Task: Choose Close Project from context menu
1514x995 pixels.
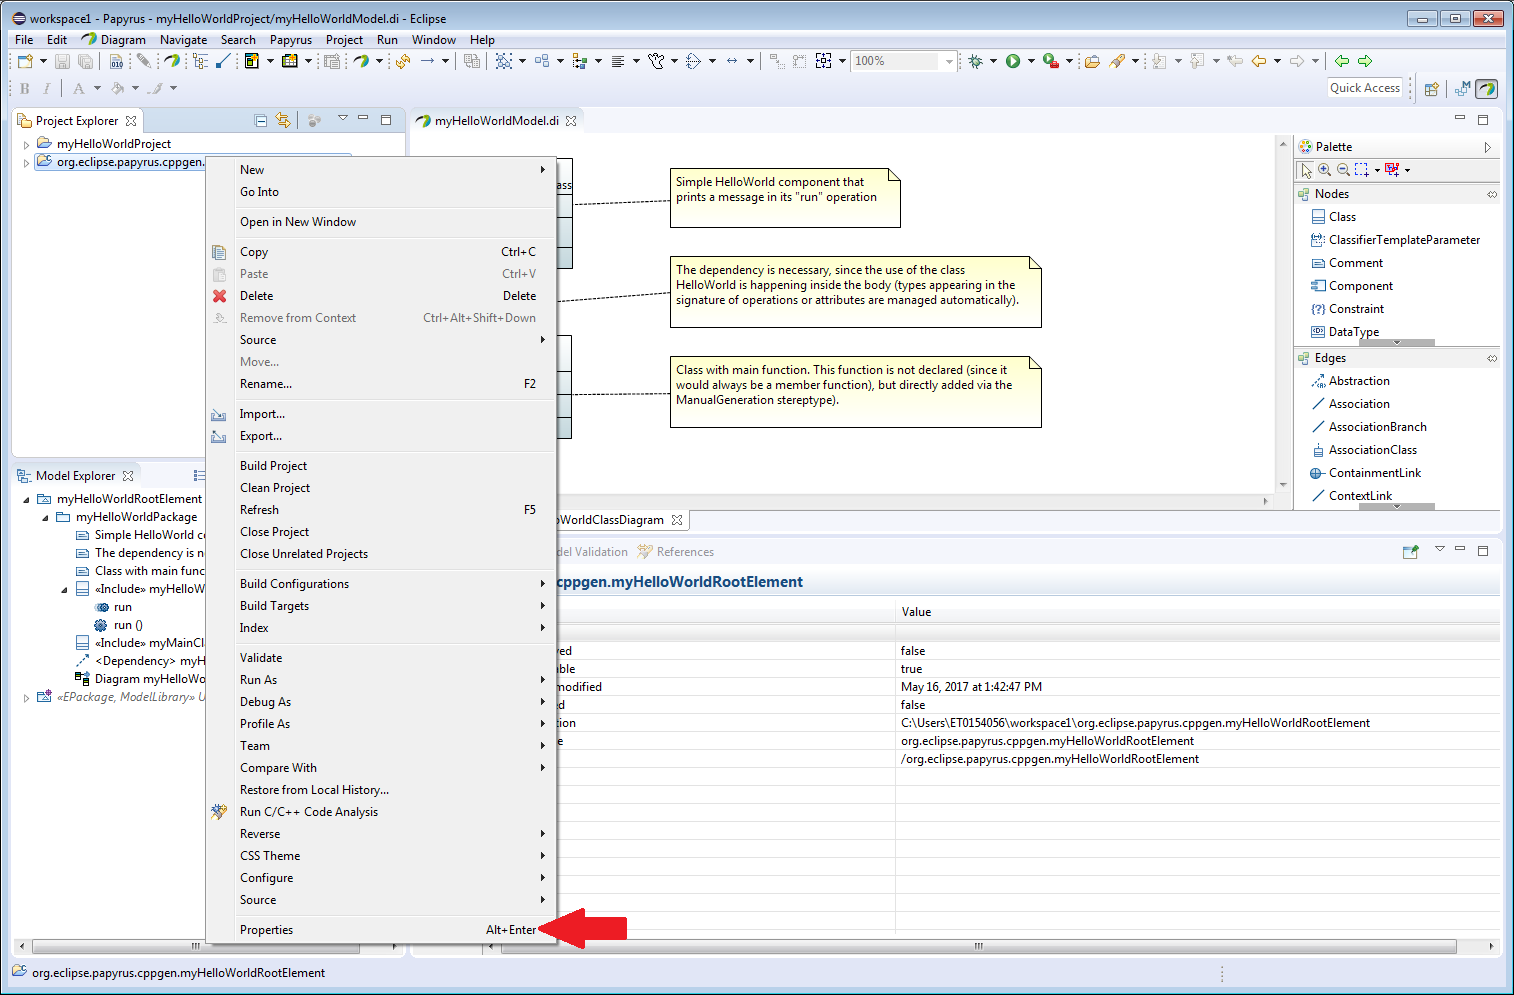Action: pos(381,532)
